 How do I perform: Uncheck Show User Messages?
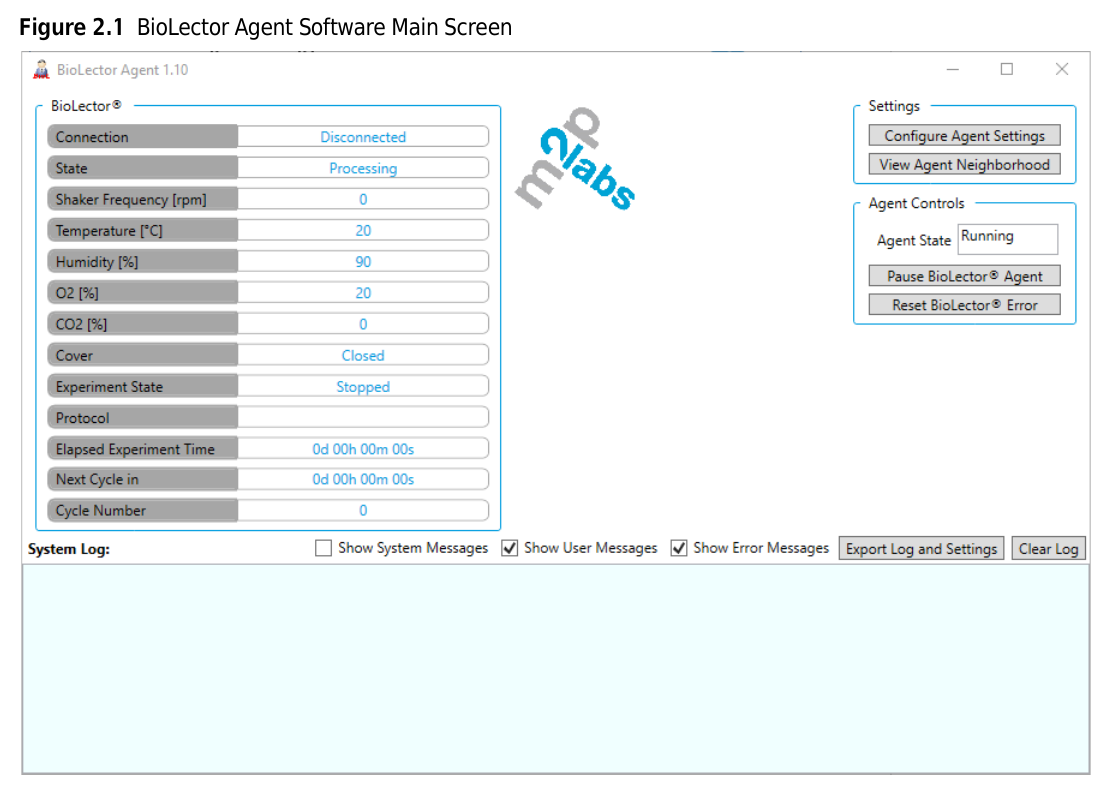tap(510, 548)
